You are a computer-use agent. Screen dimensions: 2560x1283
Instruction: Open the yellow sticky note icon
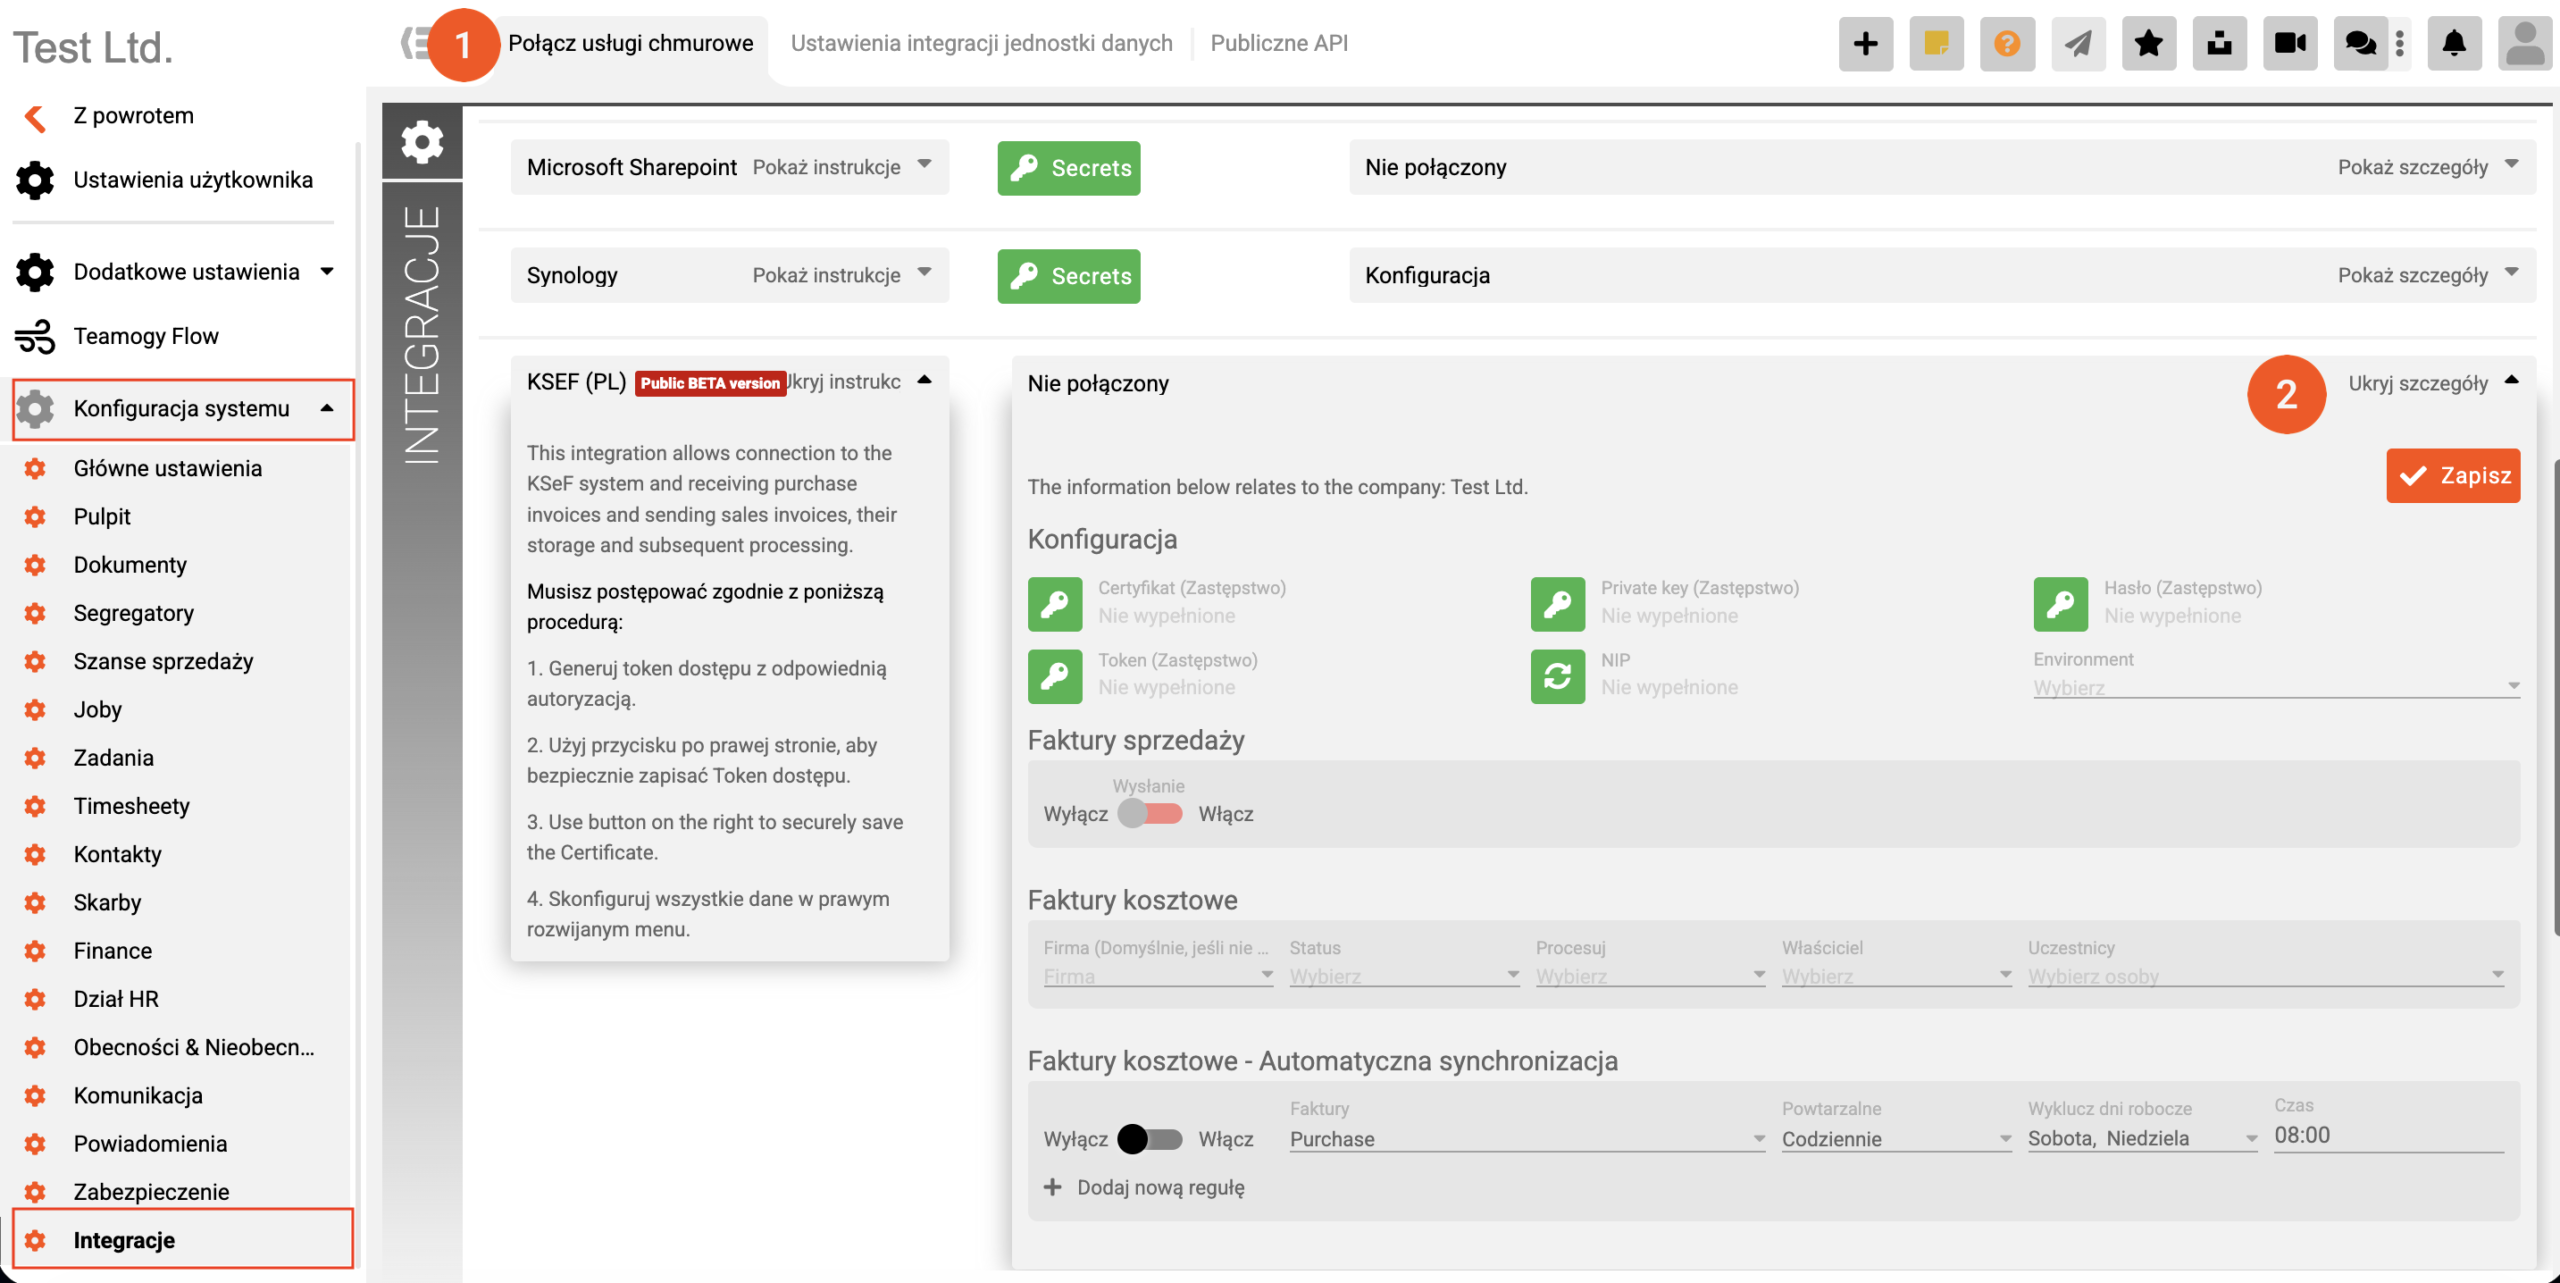pyautogui.click(x=1936, y=44)
